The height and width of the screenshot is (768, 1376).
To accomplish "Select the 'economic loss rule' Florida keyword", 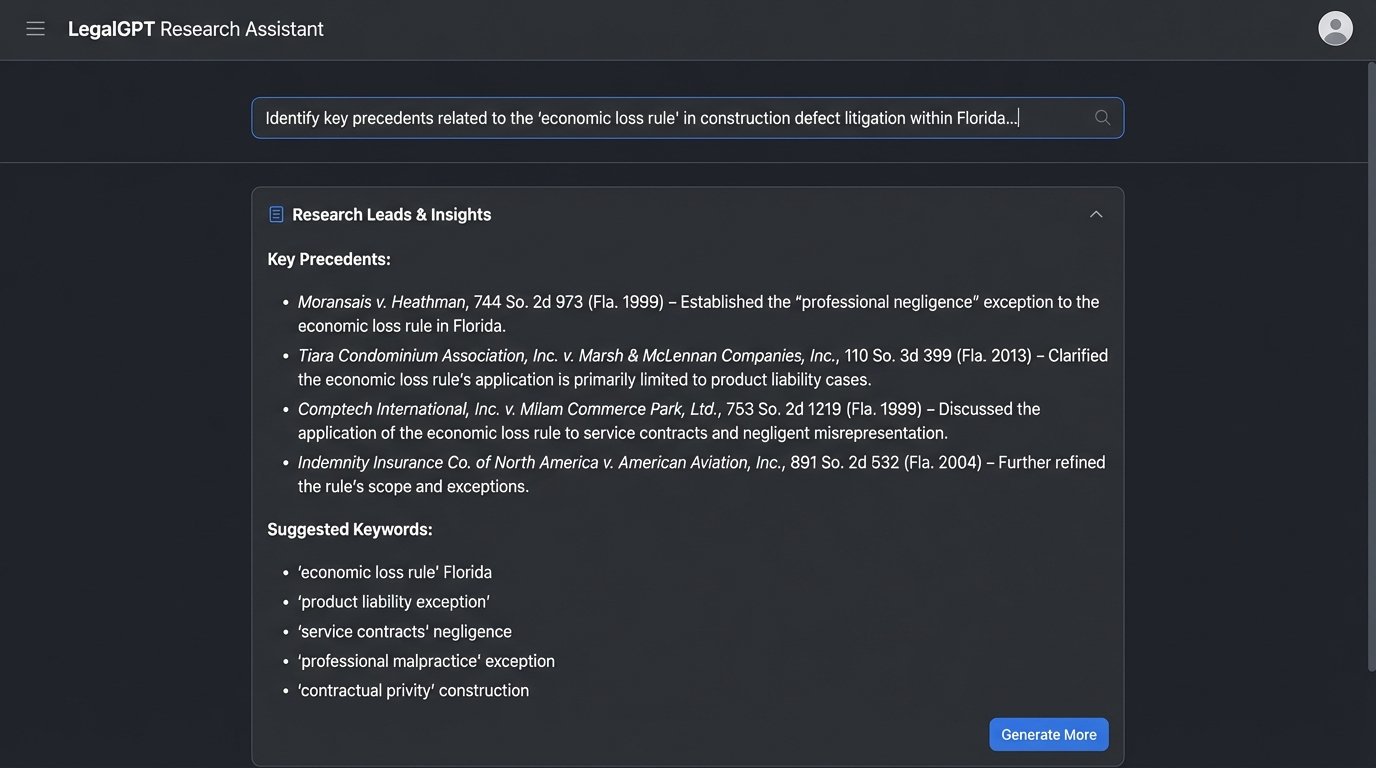I will (x=394, y=570).
